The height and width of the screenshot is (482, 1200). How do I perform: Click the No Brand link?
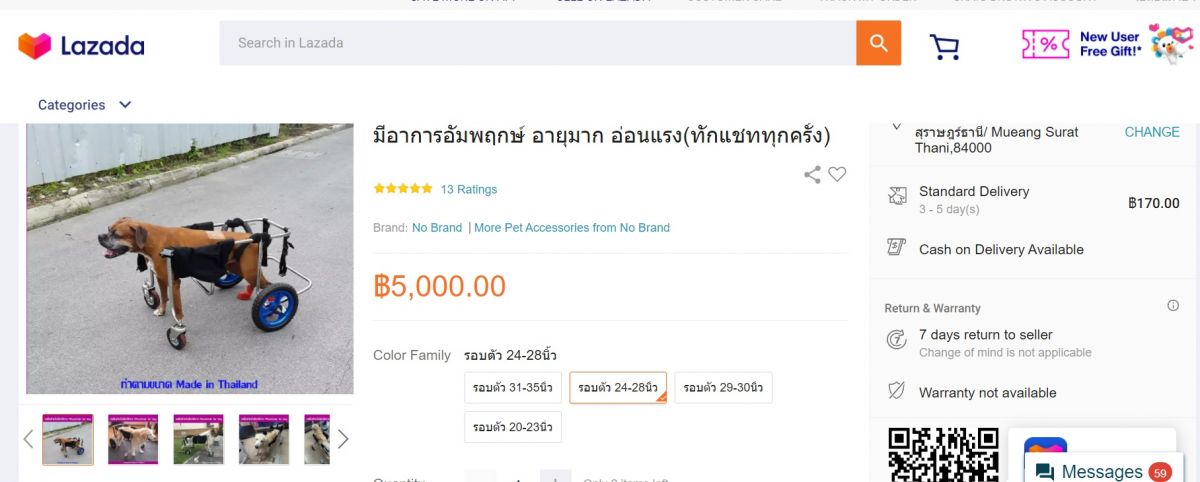437,228
